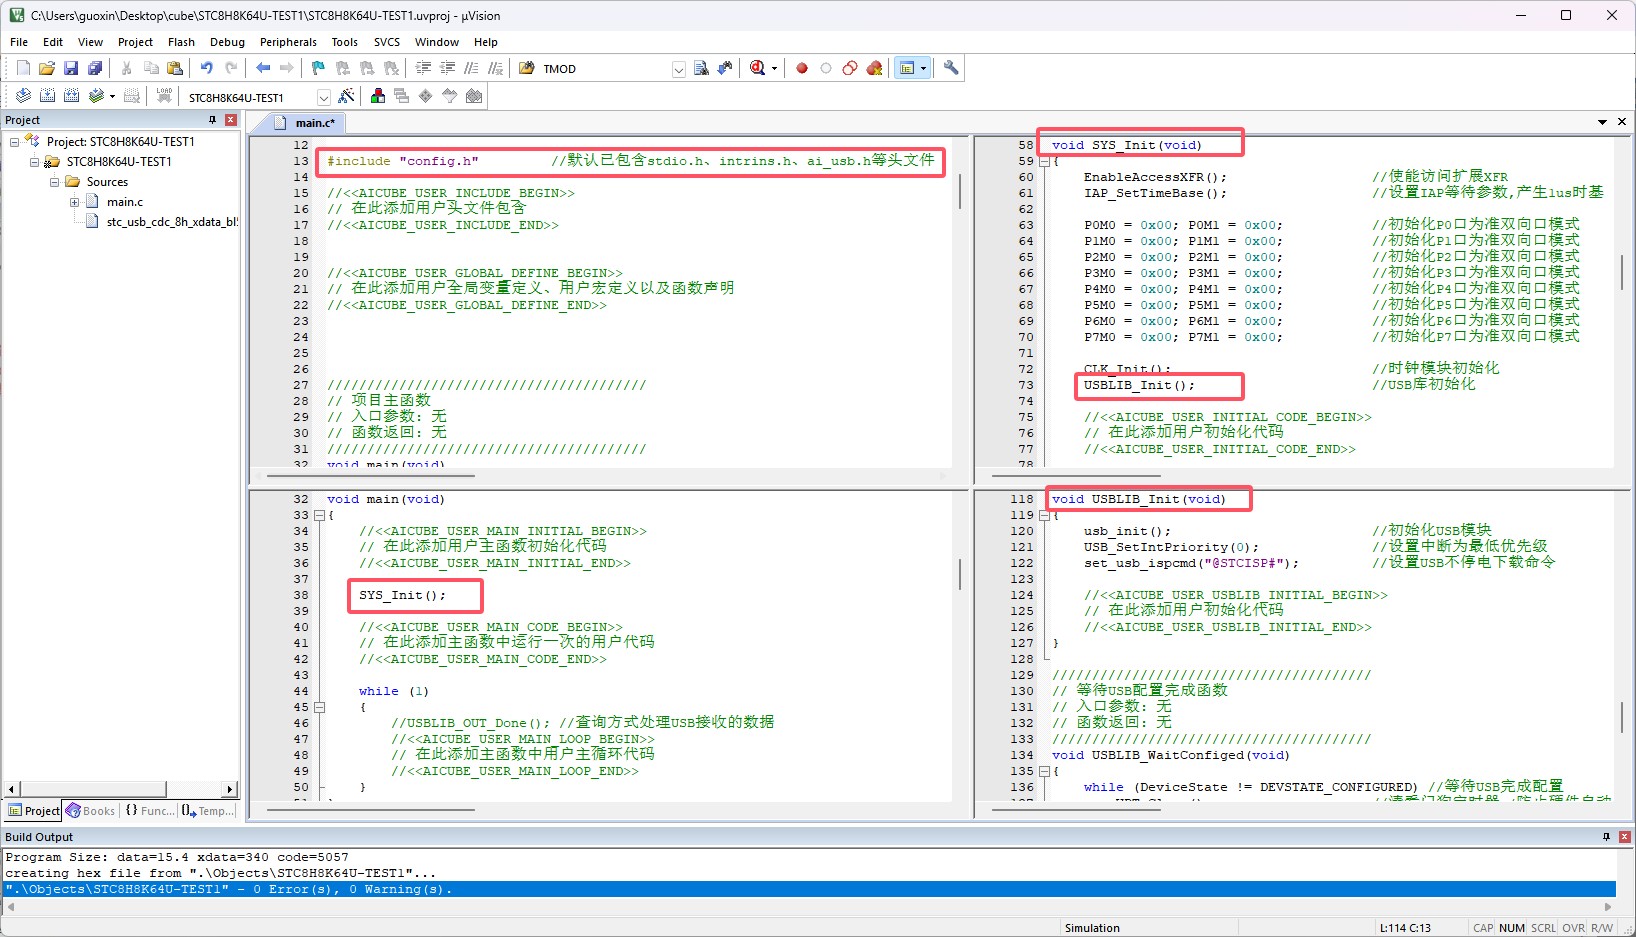The height and width of the screenshot is (937, 1636).
Task: Toggle the window layout button in the toolbar
Action: 907,68
